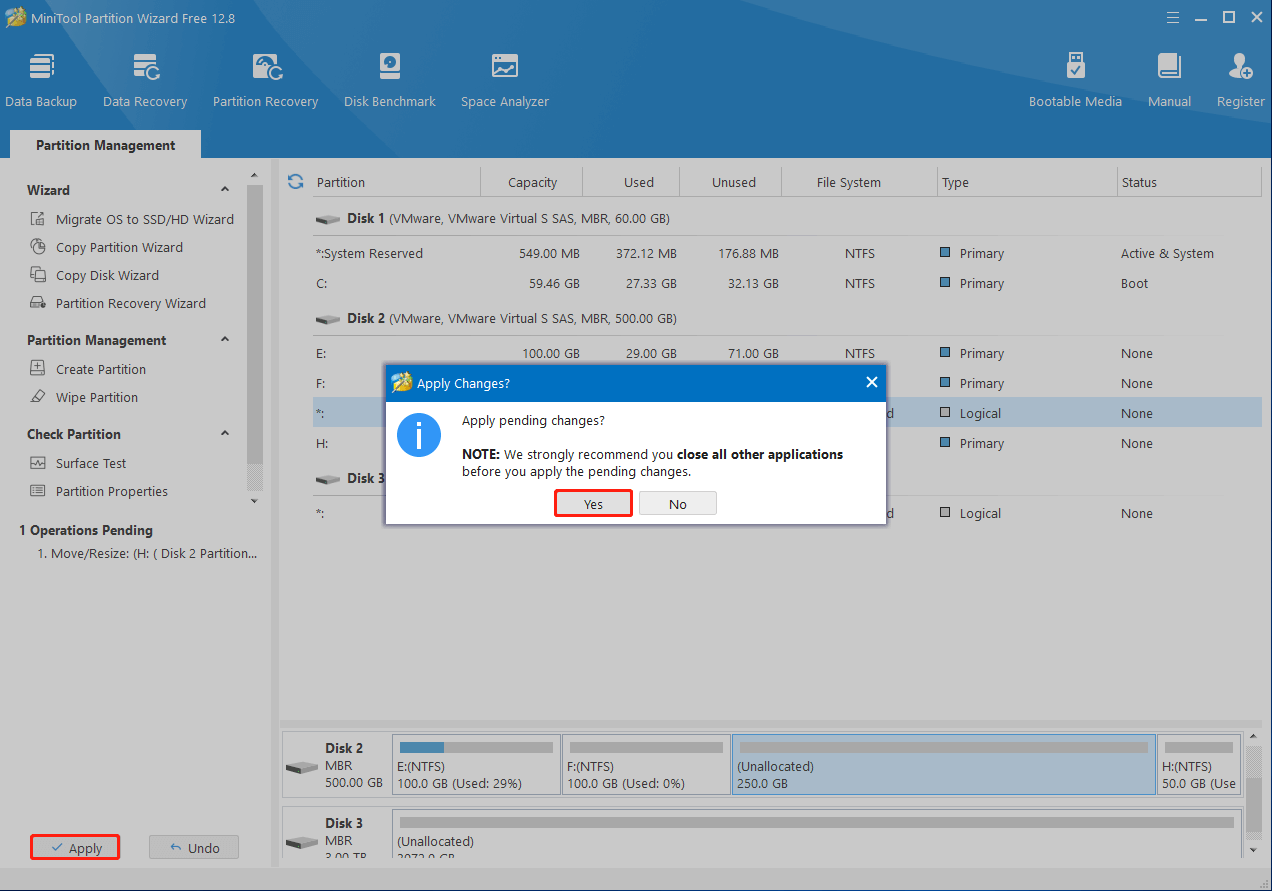
Task: Open the application hamburger menu
Action: [1172, 17]
